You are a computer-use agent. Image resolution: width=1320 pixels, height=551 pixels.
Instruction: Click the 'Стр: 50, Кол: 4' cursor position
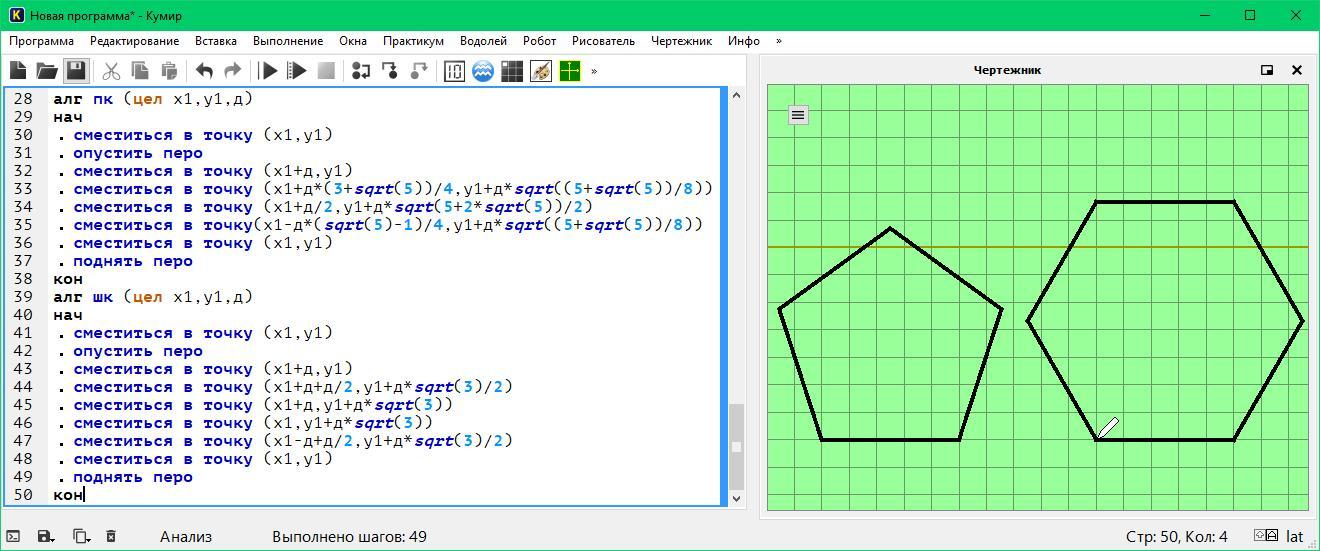(x=1176, y=537)
